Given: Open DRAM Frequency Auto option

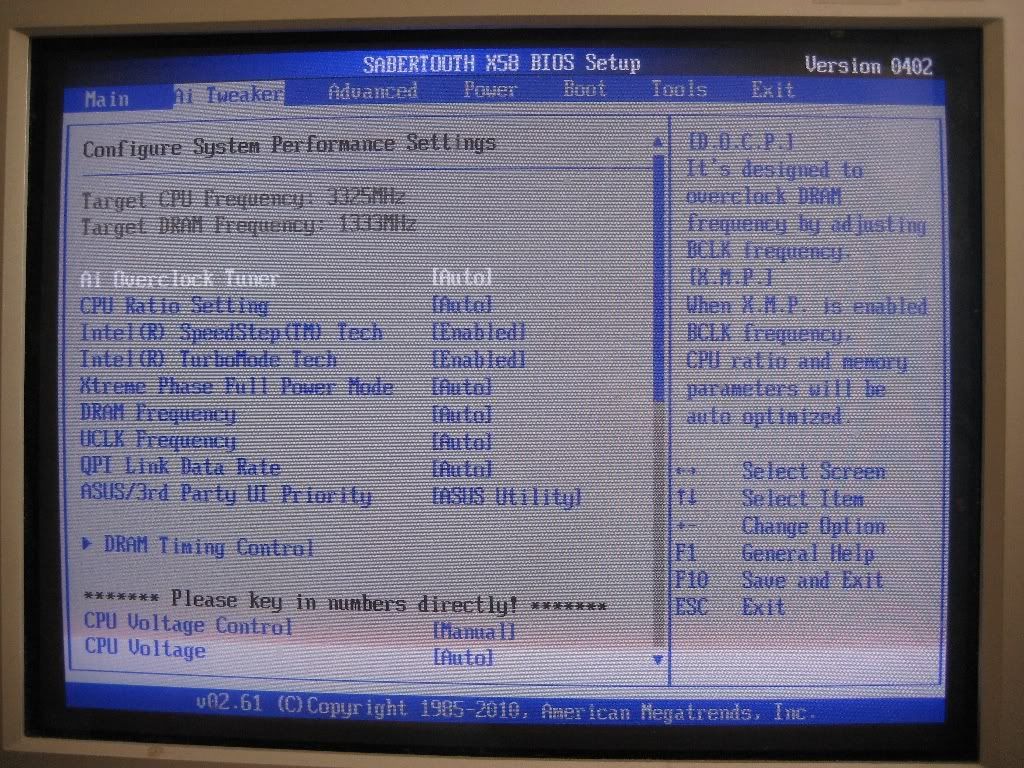Looking at the screenshot, I should click(462, 414).
